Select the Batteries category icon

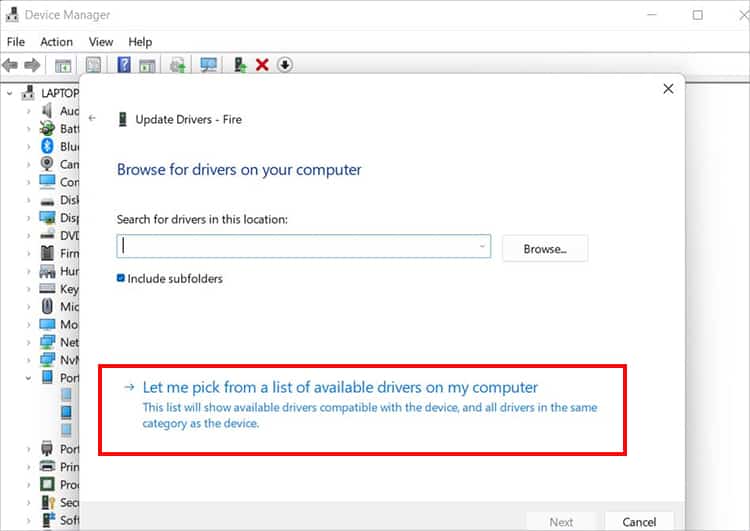47,128
